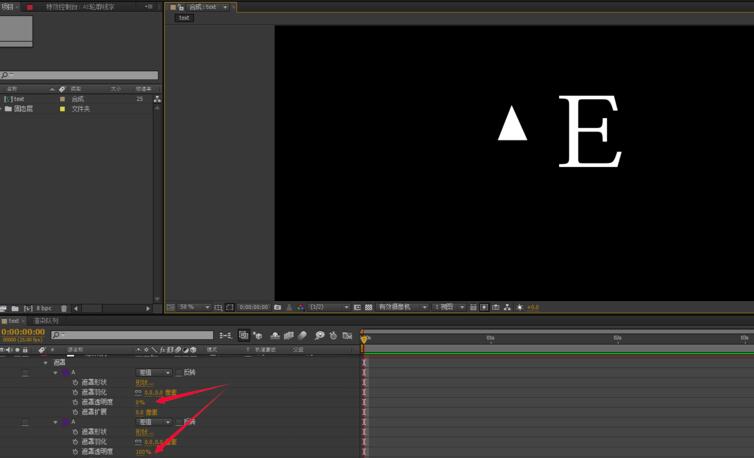Toggle the viewer lock icon beside 合成 tab
Image resolution: width=754 pixels, height=458 pixels.
[x=181, y=7]
